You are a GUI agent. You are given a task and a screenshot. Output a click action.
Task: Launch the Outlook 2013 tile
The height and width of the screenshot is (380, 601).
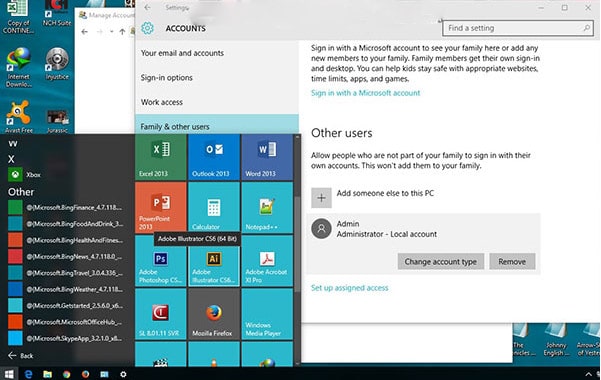(x=214, y=157)
